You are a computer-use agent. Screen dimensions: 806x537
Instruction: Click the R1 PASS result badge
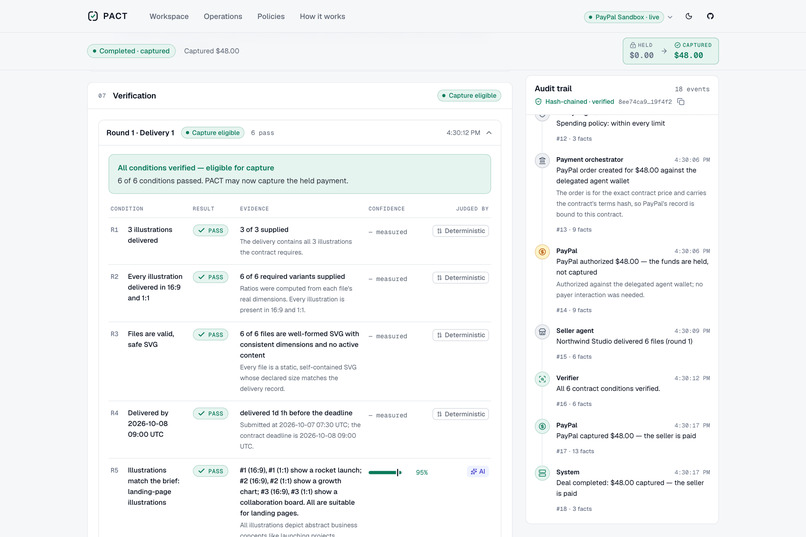pos(211,231)
